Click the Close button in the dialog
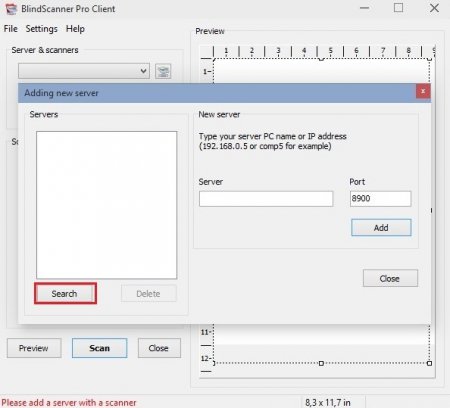 point(390,278)
